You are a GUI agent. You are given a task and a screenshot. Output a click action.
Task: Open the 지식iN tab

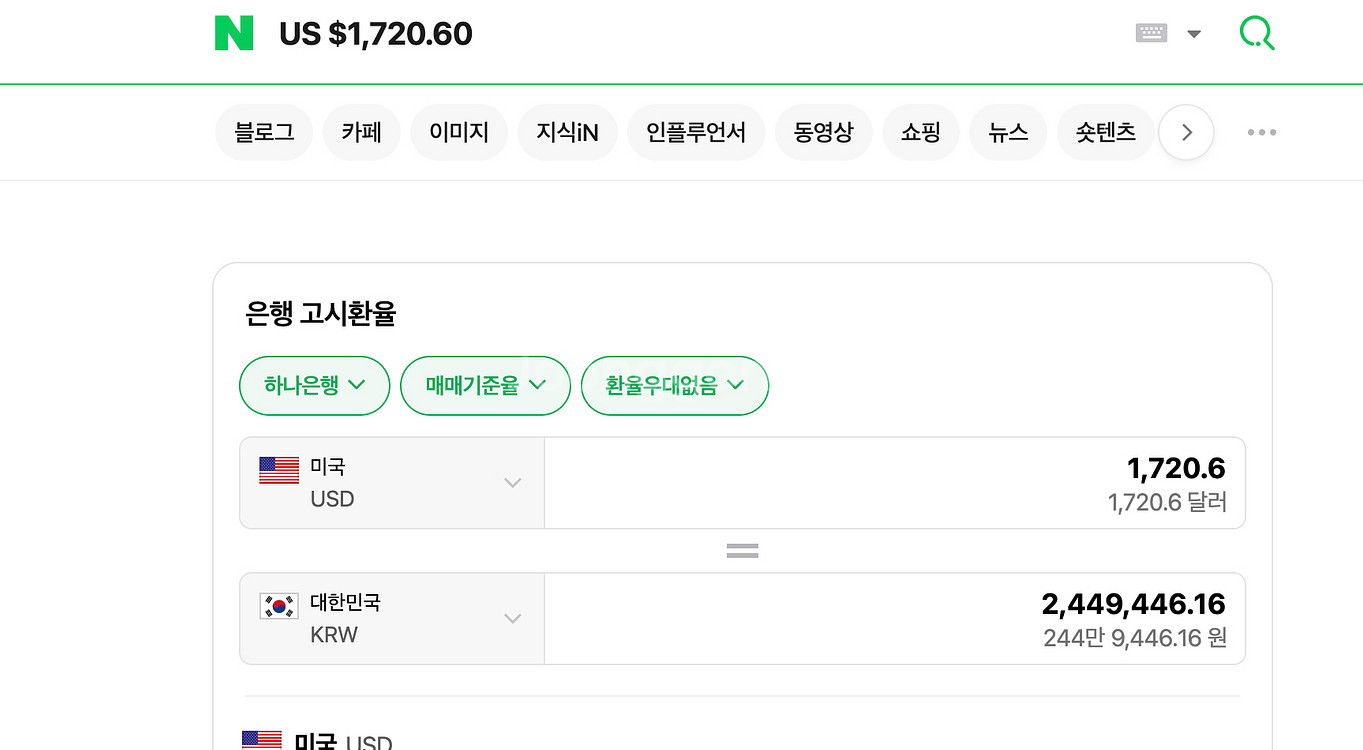click(x=567, y=132)
